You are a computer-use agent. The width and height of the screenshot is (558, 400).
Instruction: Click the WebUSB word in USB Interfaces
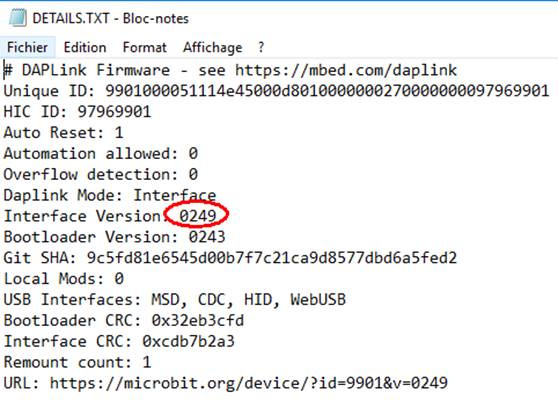pyautogui.click(x=318, y=299)
